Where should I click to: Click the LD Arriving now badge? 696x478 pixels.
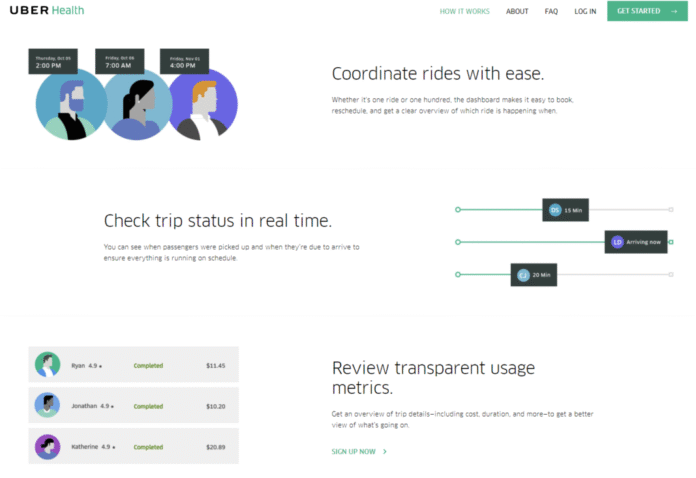click(636, 242)
